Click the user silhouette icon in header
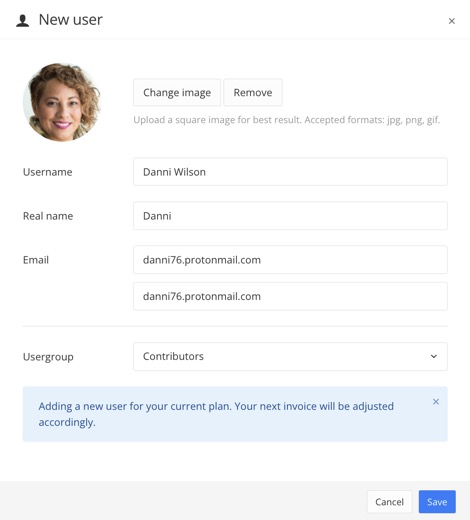 point(23,21)
